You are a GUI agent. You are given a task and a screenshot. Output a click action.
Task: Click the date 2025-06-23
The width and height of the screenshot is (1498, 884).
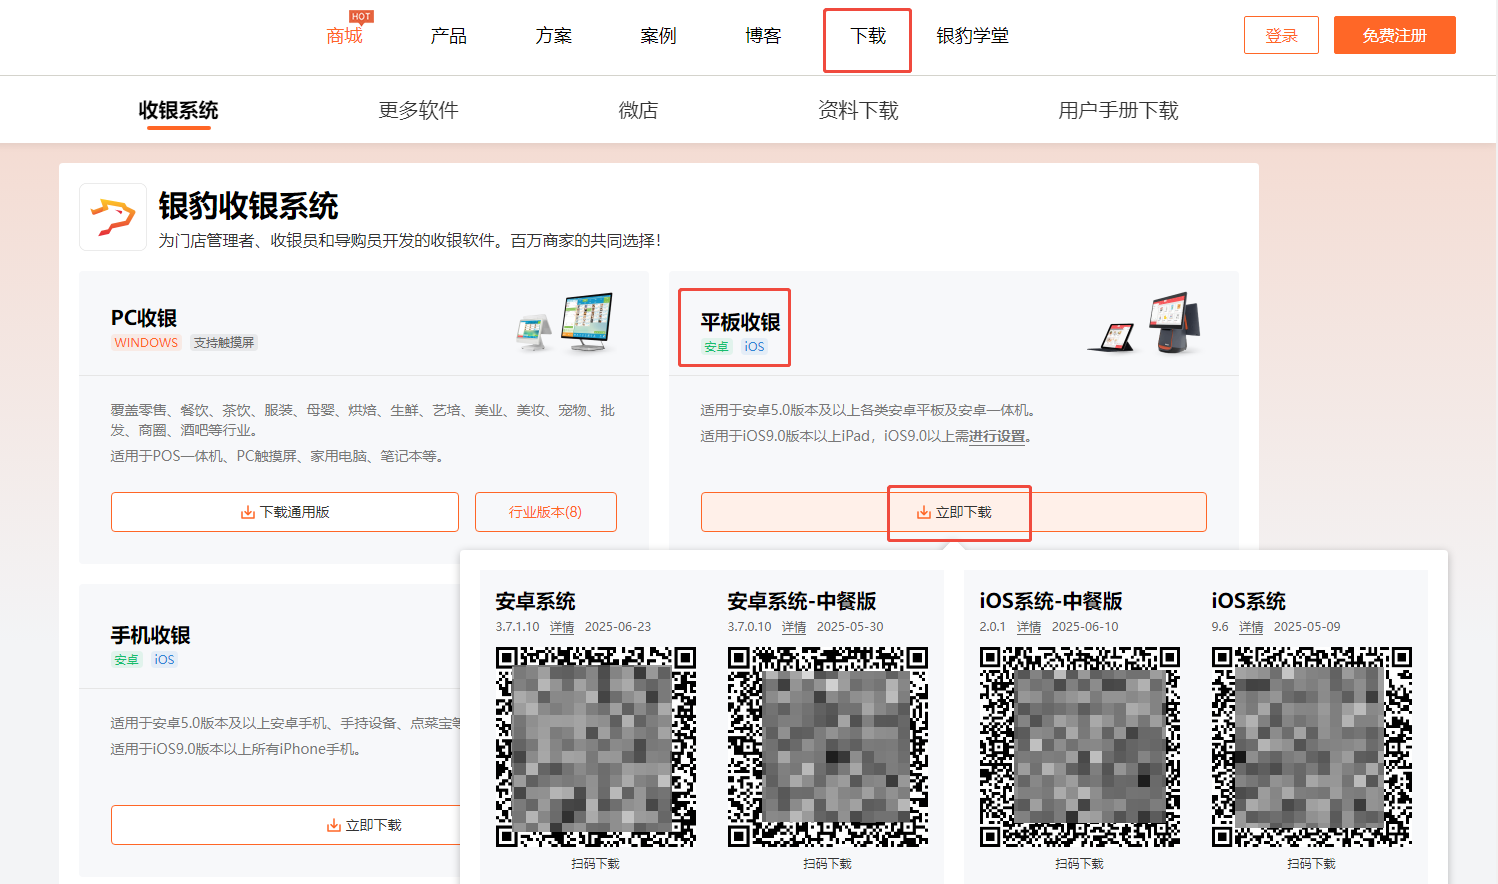tap(618, 627)
